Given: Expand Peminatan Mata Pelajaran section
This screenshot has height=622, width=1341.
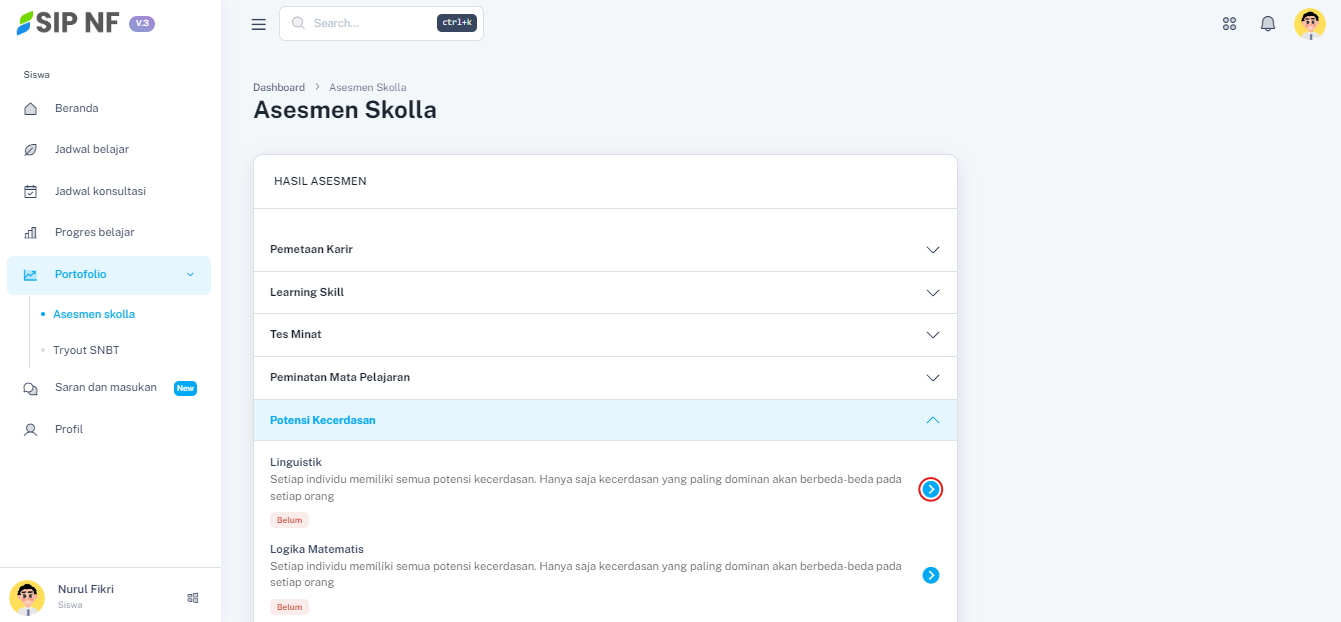Looking at the screenshot, I should pyautogui.click(x=605, y=377).
